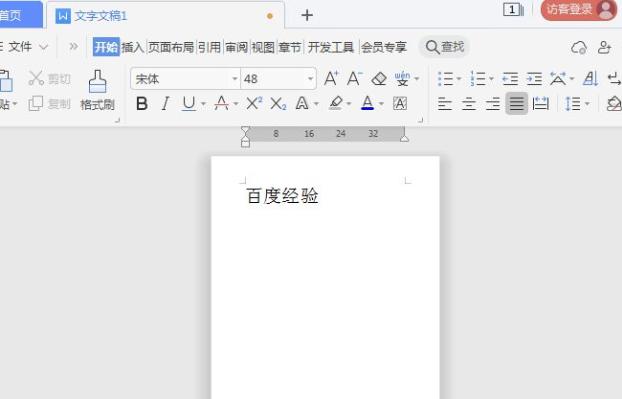Click the text effects outlined A icon
Image resolution: width=622 pixels, height=399 pixels.
click(302, 104)
